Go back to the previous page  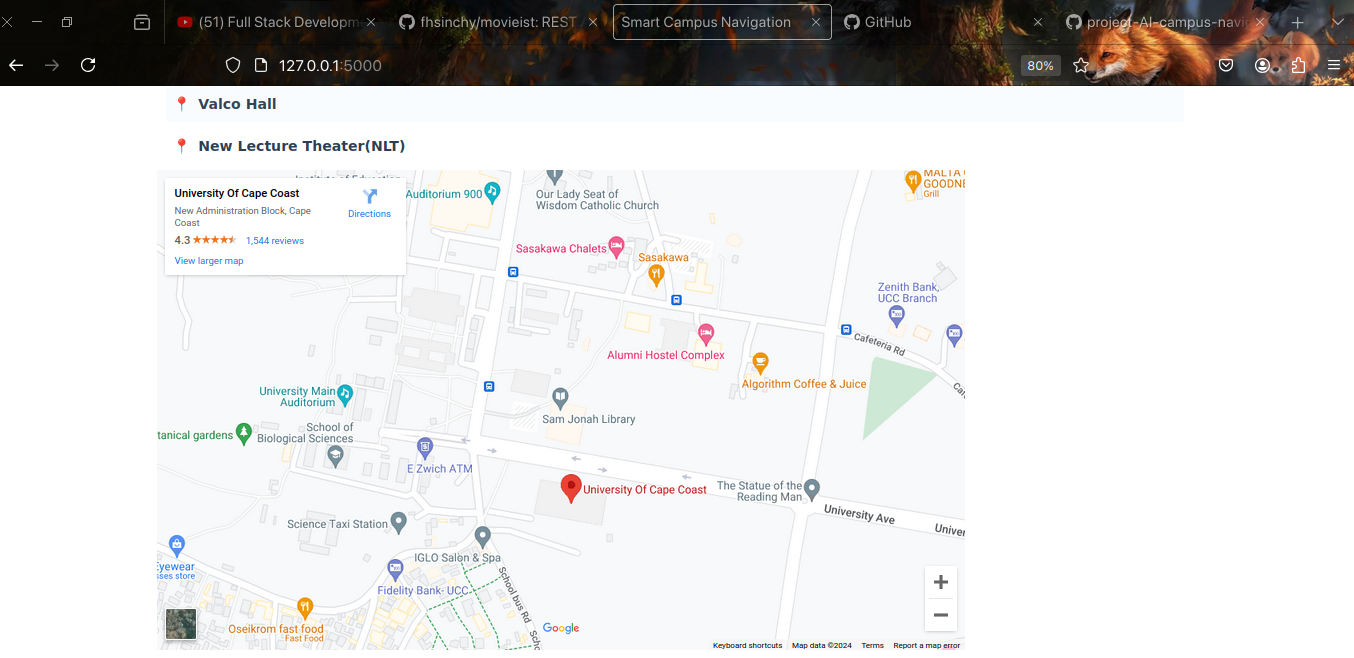pyautogui.click(x=16, y=65)
